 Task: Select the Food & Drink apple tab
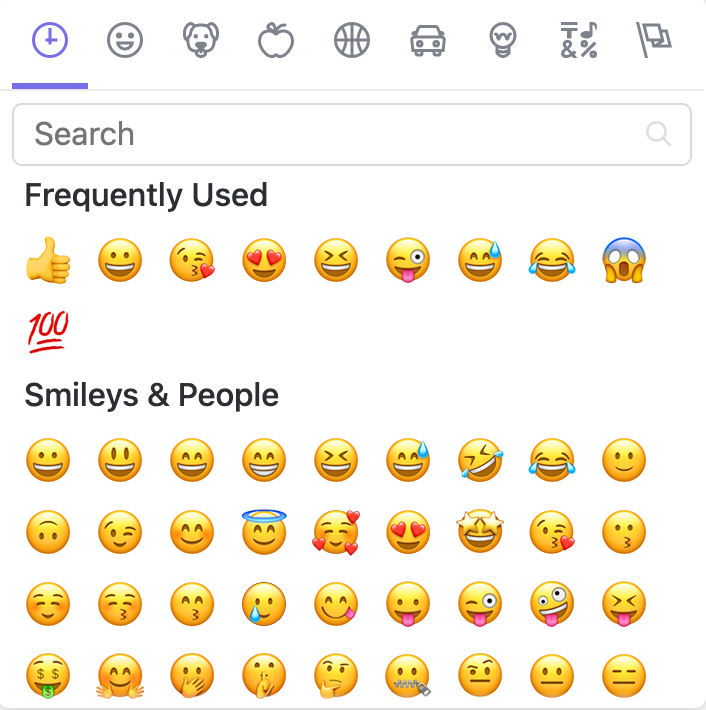276,41
